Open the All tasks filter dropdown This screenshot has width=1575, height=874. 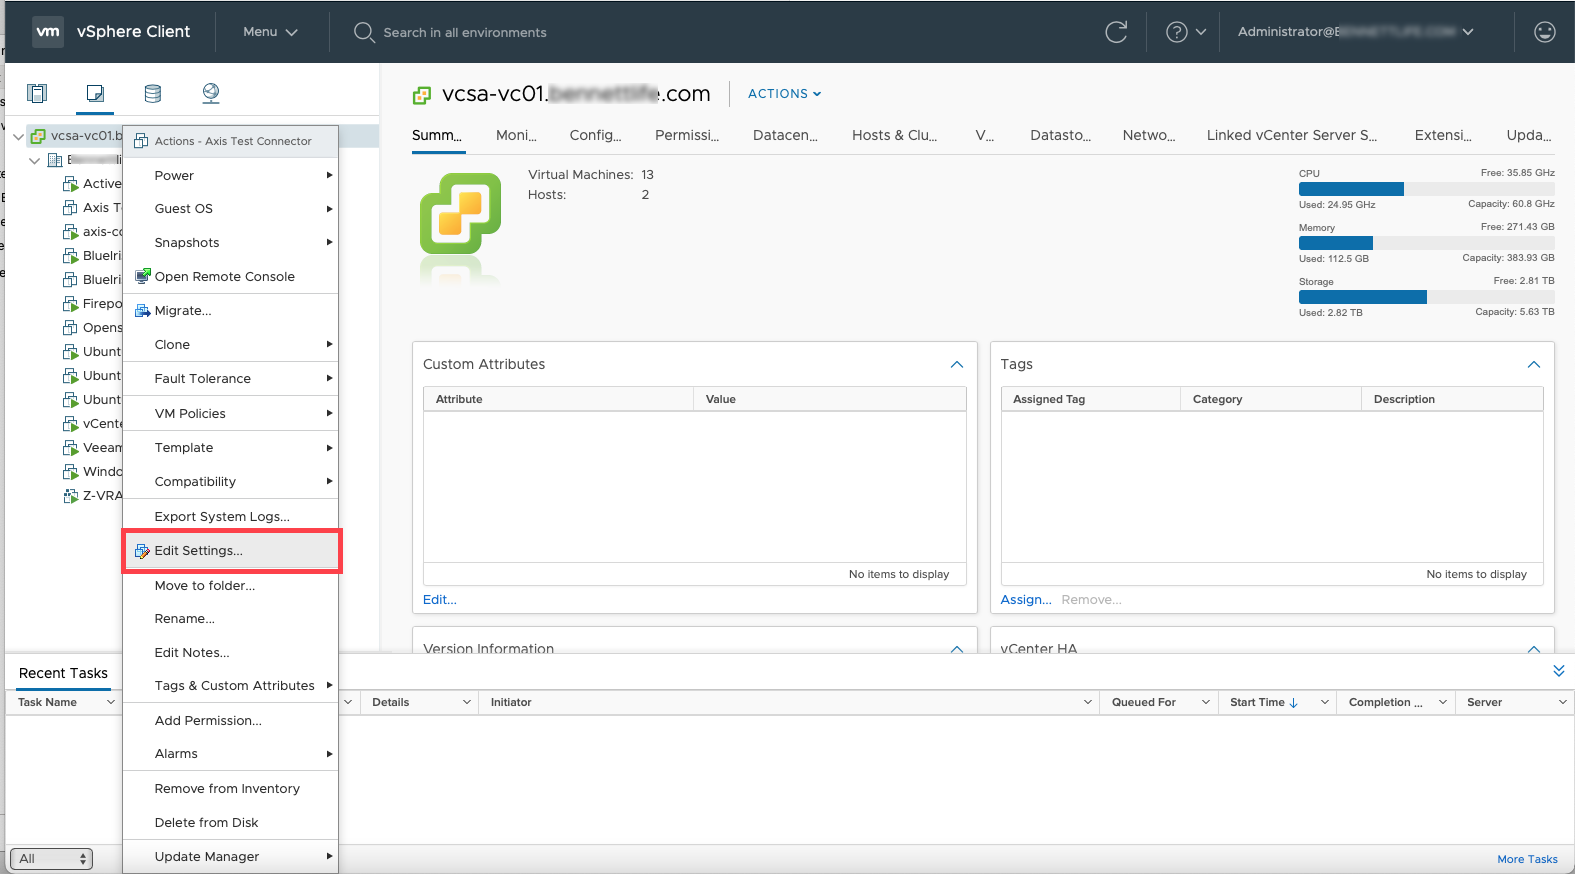pyautogui.click(x=51, y=858)
